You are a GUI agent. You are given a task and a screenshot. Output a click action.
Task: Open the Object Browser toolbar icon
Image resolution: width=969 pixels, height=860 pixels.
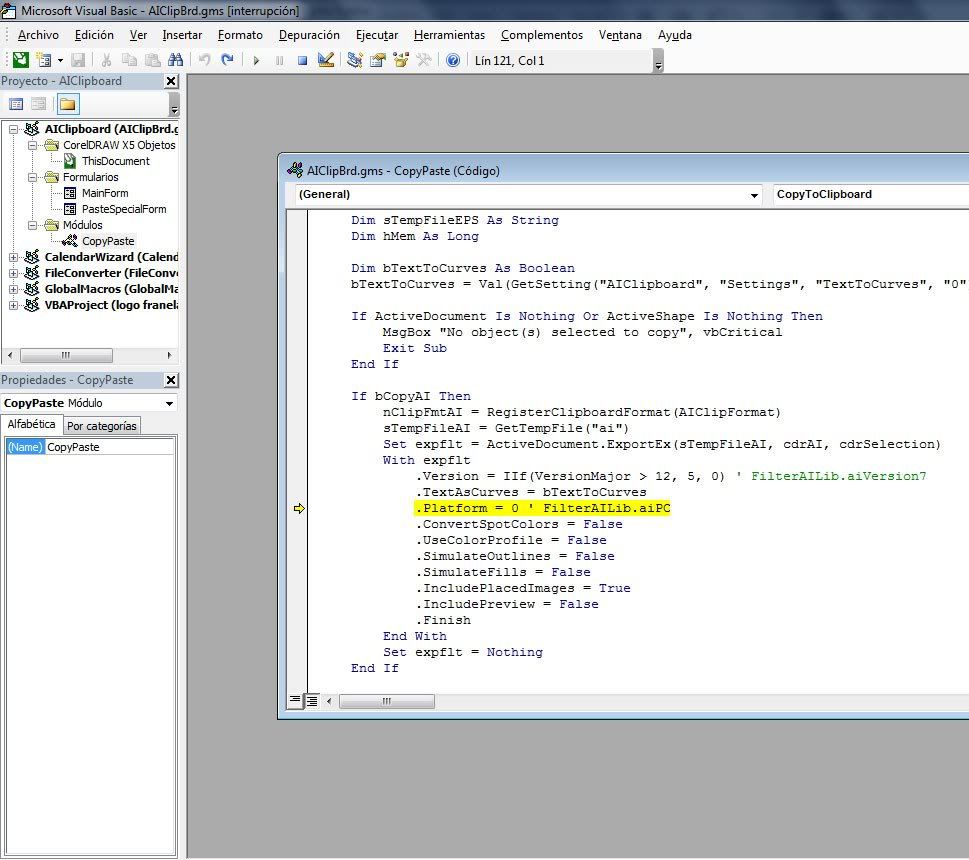tap(401, 60)
